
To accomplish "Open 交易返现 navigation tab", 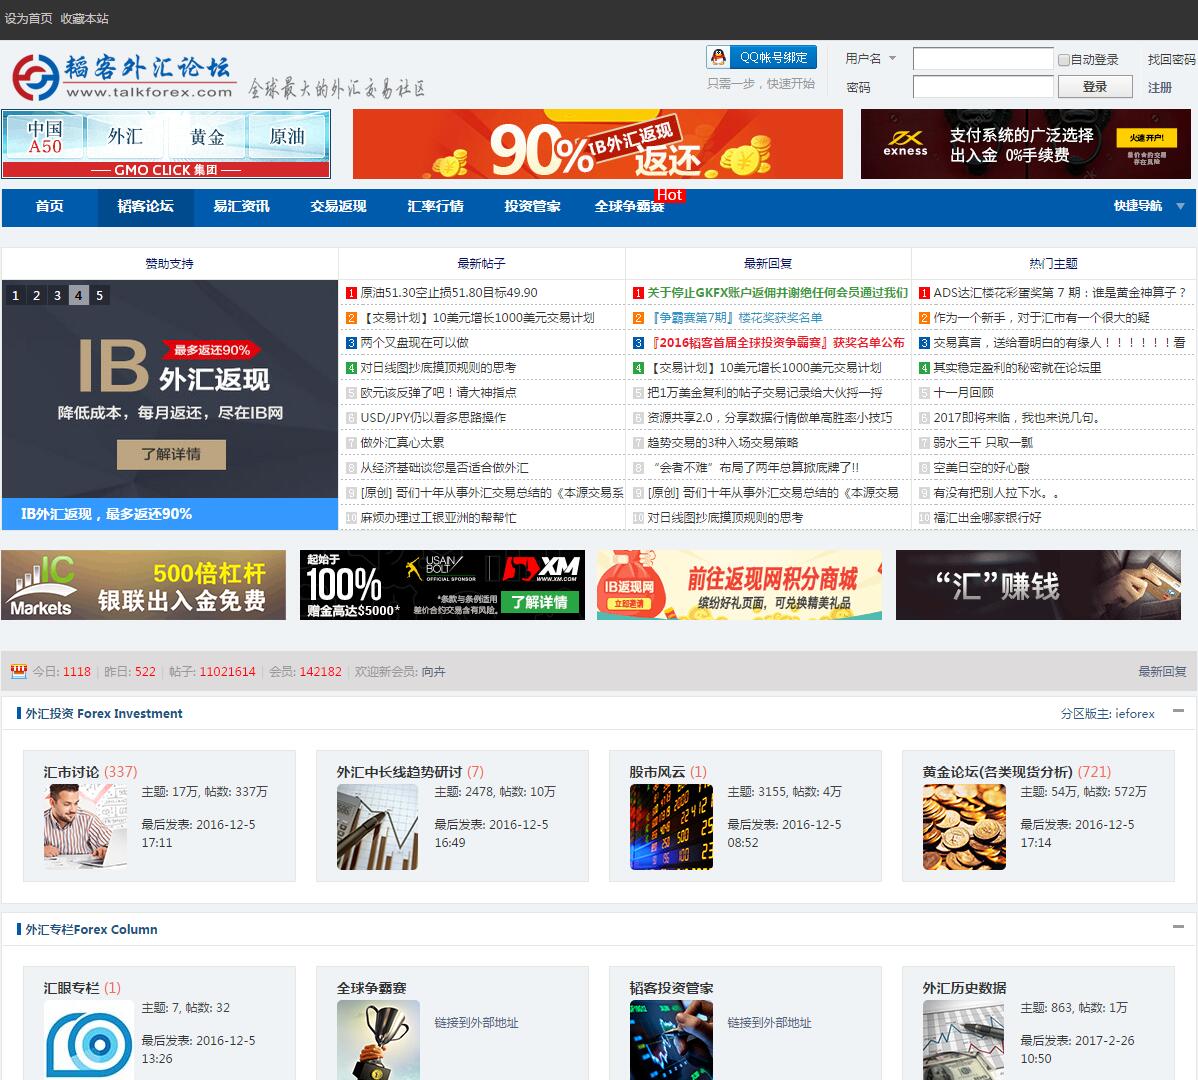I will (338, 206).
